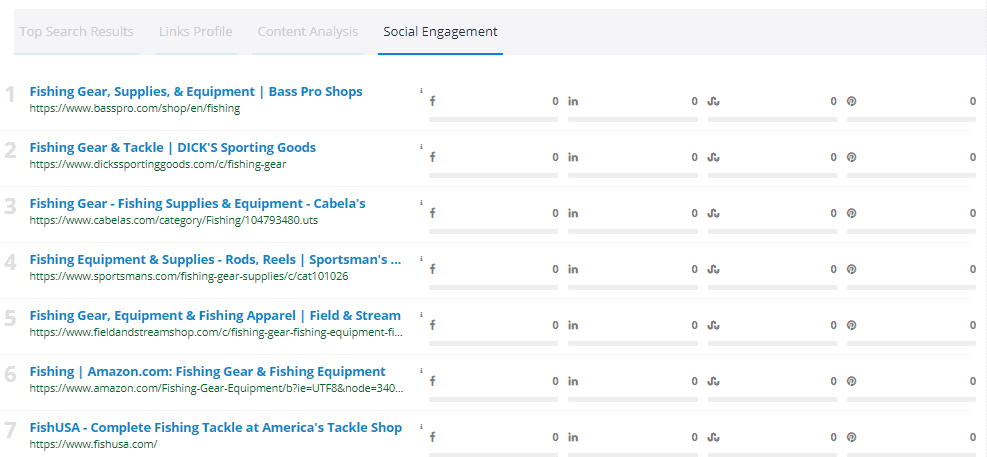
Task: Click the info icon beside Sportsman's title
Action: 421,259
